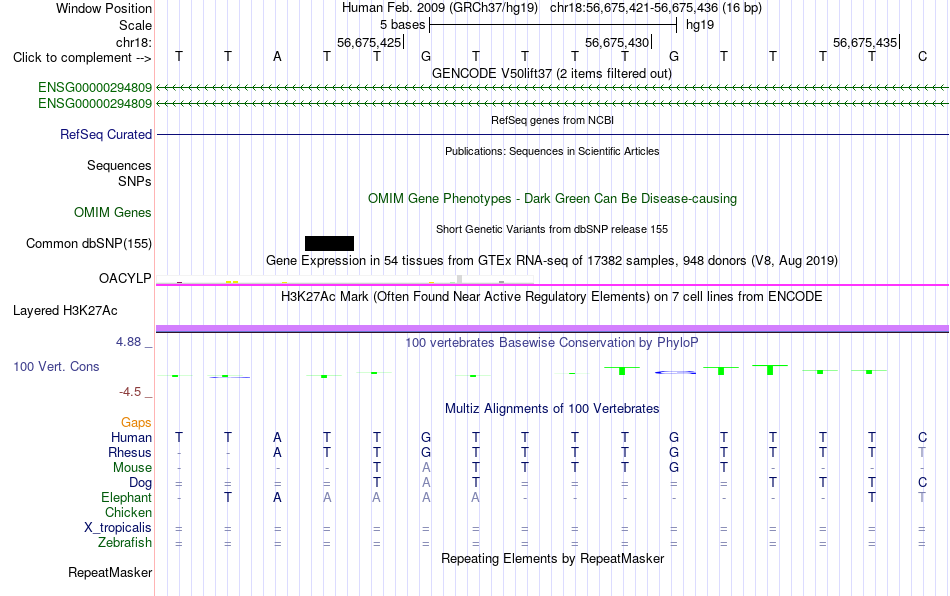
Task: Click the A base in the reference sequence row
Action: coord(277,56)
